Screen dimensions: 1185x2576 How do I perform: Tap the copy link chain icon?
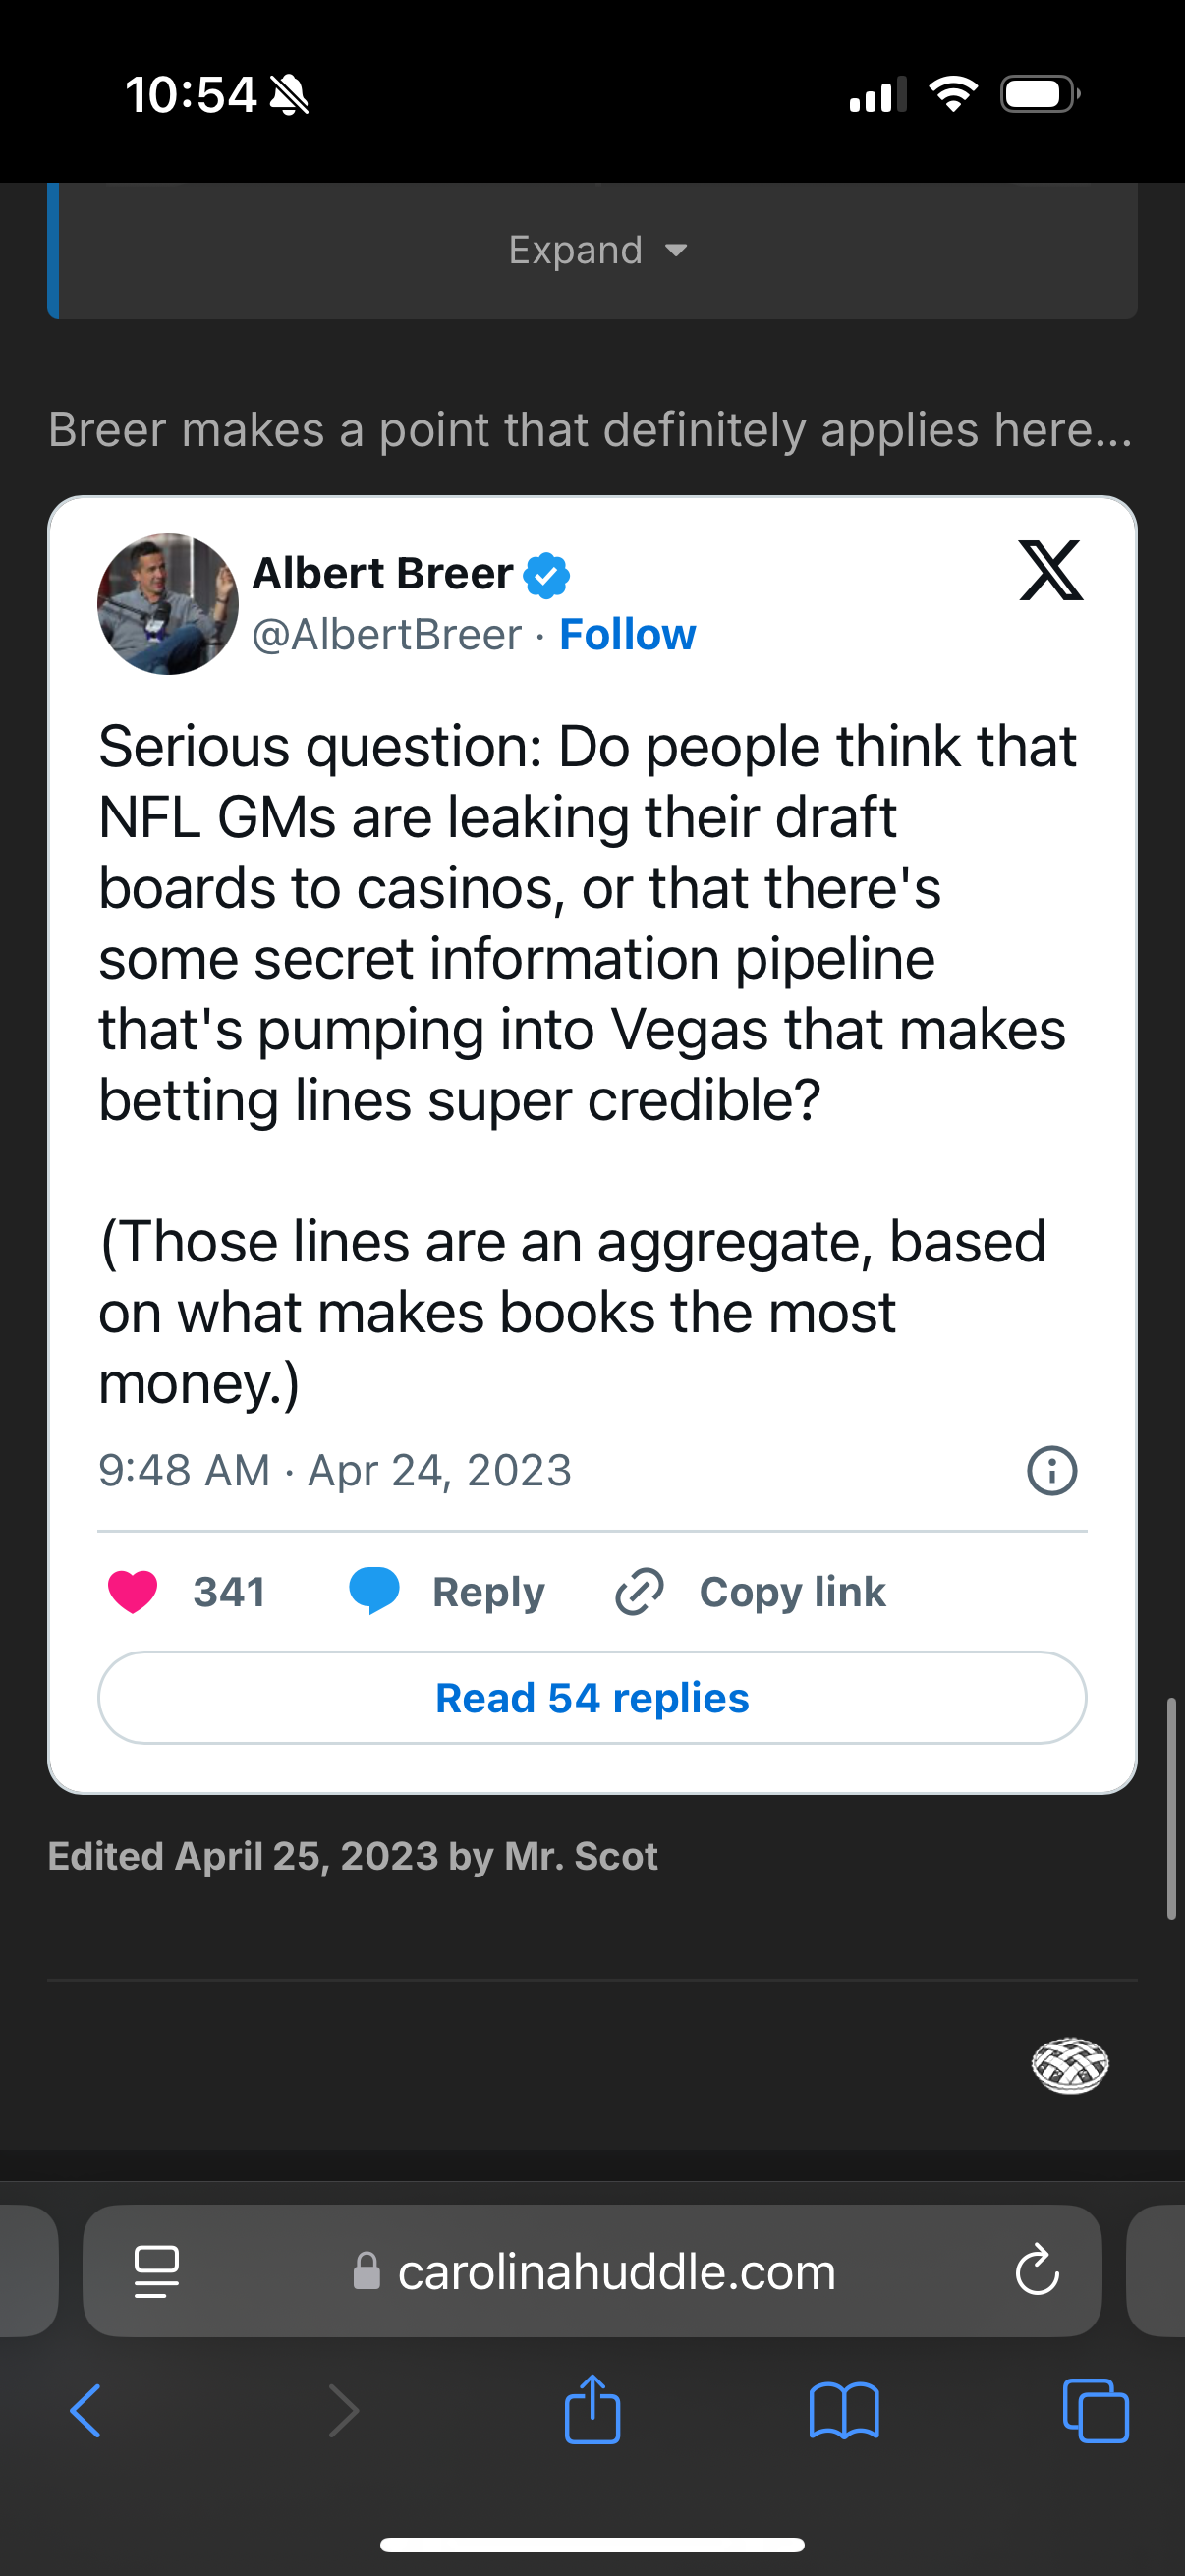click(639, 1591)
